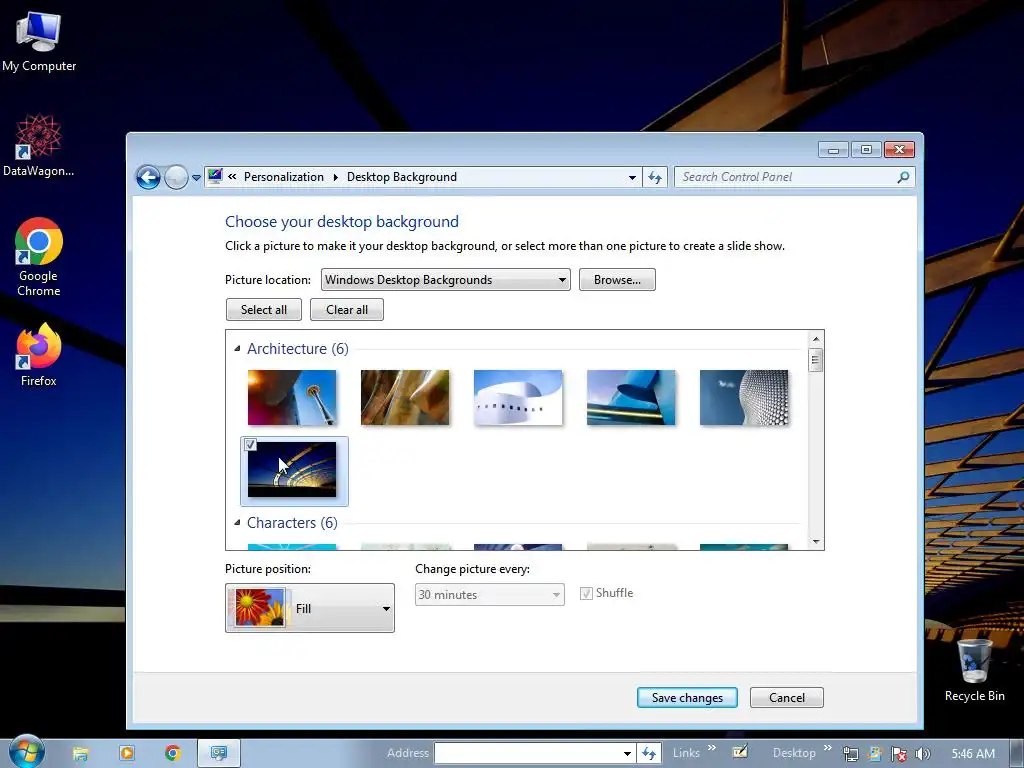Click the Architecture (6) group heading

coord(298,349)
